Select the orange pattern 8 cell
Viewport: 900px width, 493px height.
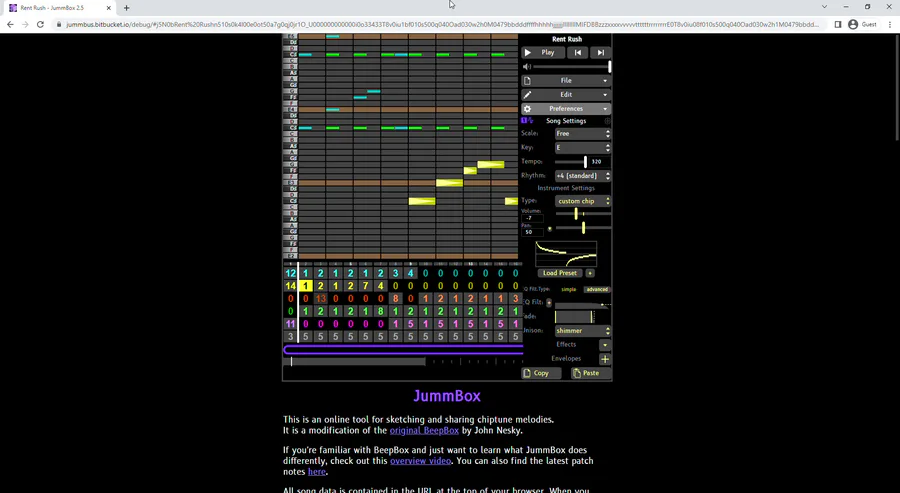click(x=395, y=298)
